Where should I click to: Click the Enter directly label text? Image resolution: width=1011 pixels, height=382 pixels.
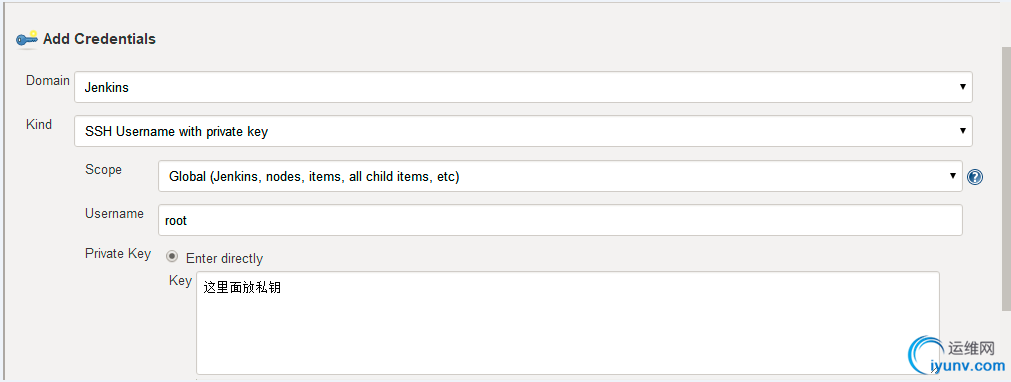click(224, 258)
